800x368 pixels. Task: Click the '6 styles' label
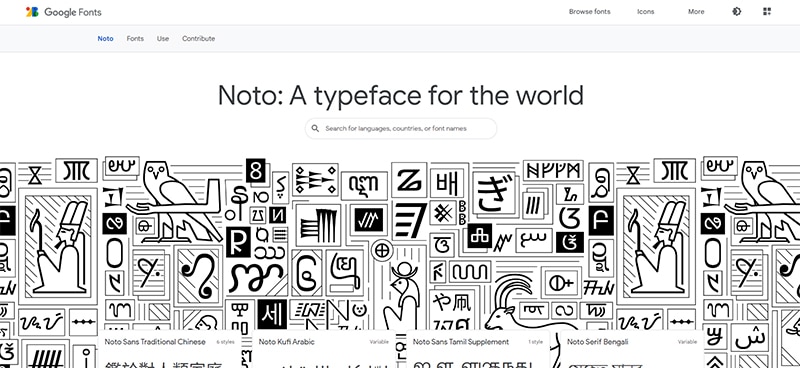(x=225, y=342)
